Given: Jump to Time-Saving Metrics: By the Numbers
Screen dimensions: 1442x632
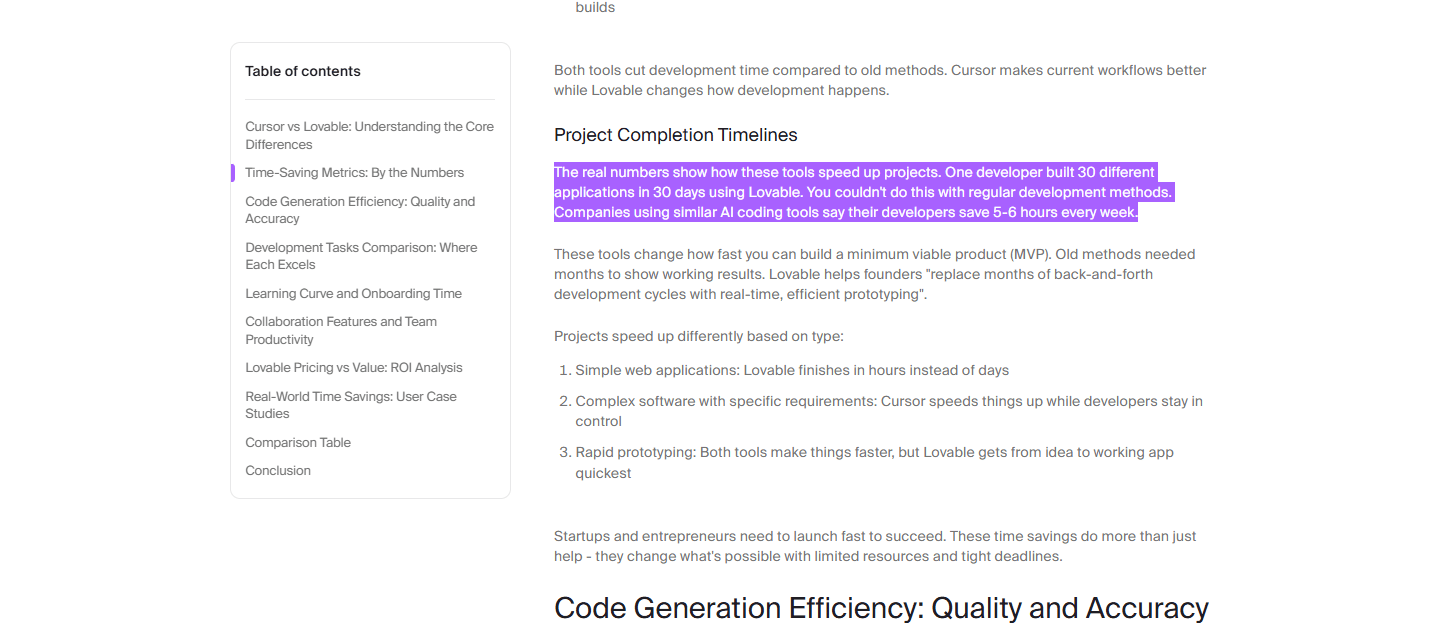Looking at the screenshot, I should pyautogui.click(x=354, y=172).
